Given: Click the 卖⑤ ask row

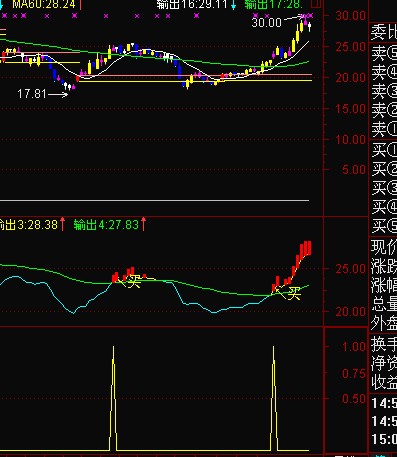Looking at the screenshot, I should point(383,52).
